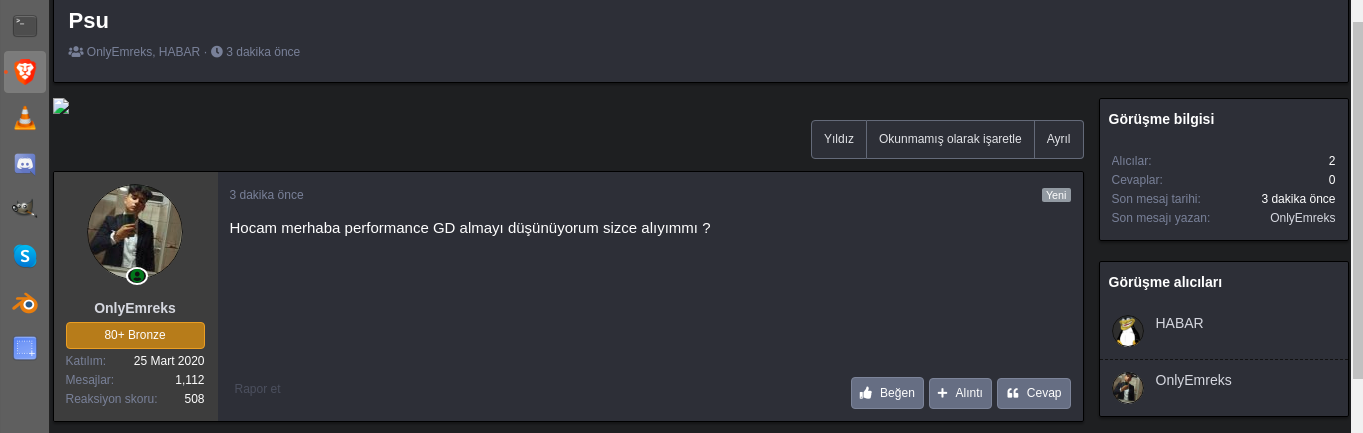The width and height of the screenshot is (1363, 433).
Task: Click the Brave browser dock icon
Action: pyautogui.click(x=25, y=72)
